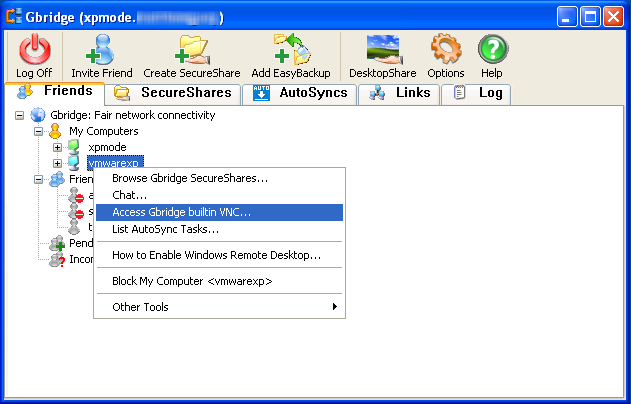Click the Friends group icon in tree
The image size is (631, 404).
coord(56,179)
